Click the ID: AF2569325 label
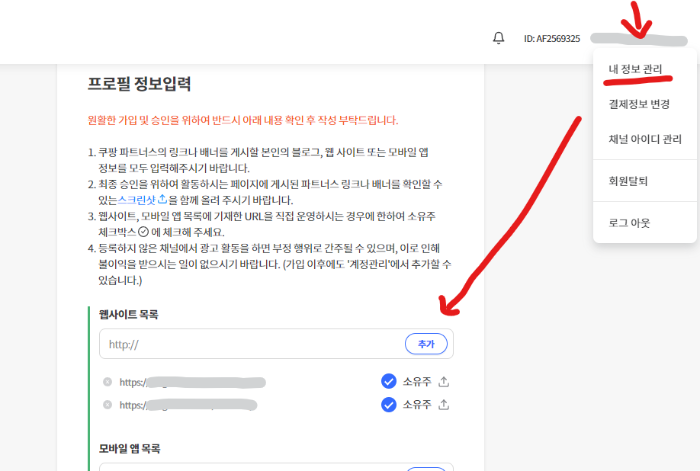 click(551, 39)
